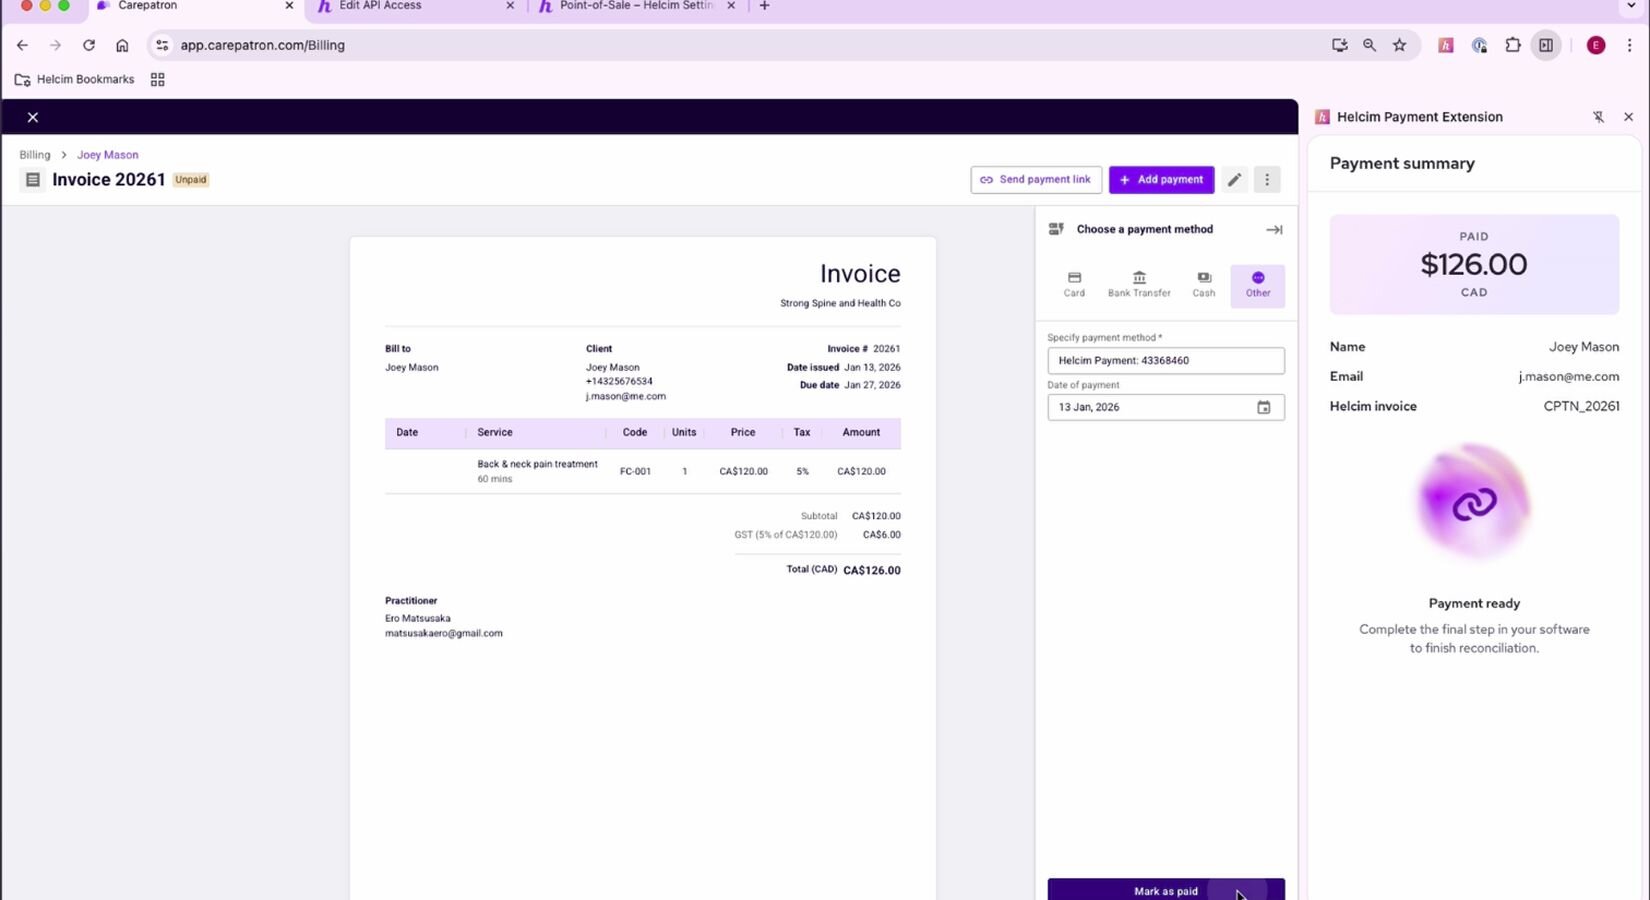
Task: Click j.mason@me.com in payment summary
Action: click(x=1569, y=377)
